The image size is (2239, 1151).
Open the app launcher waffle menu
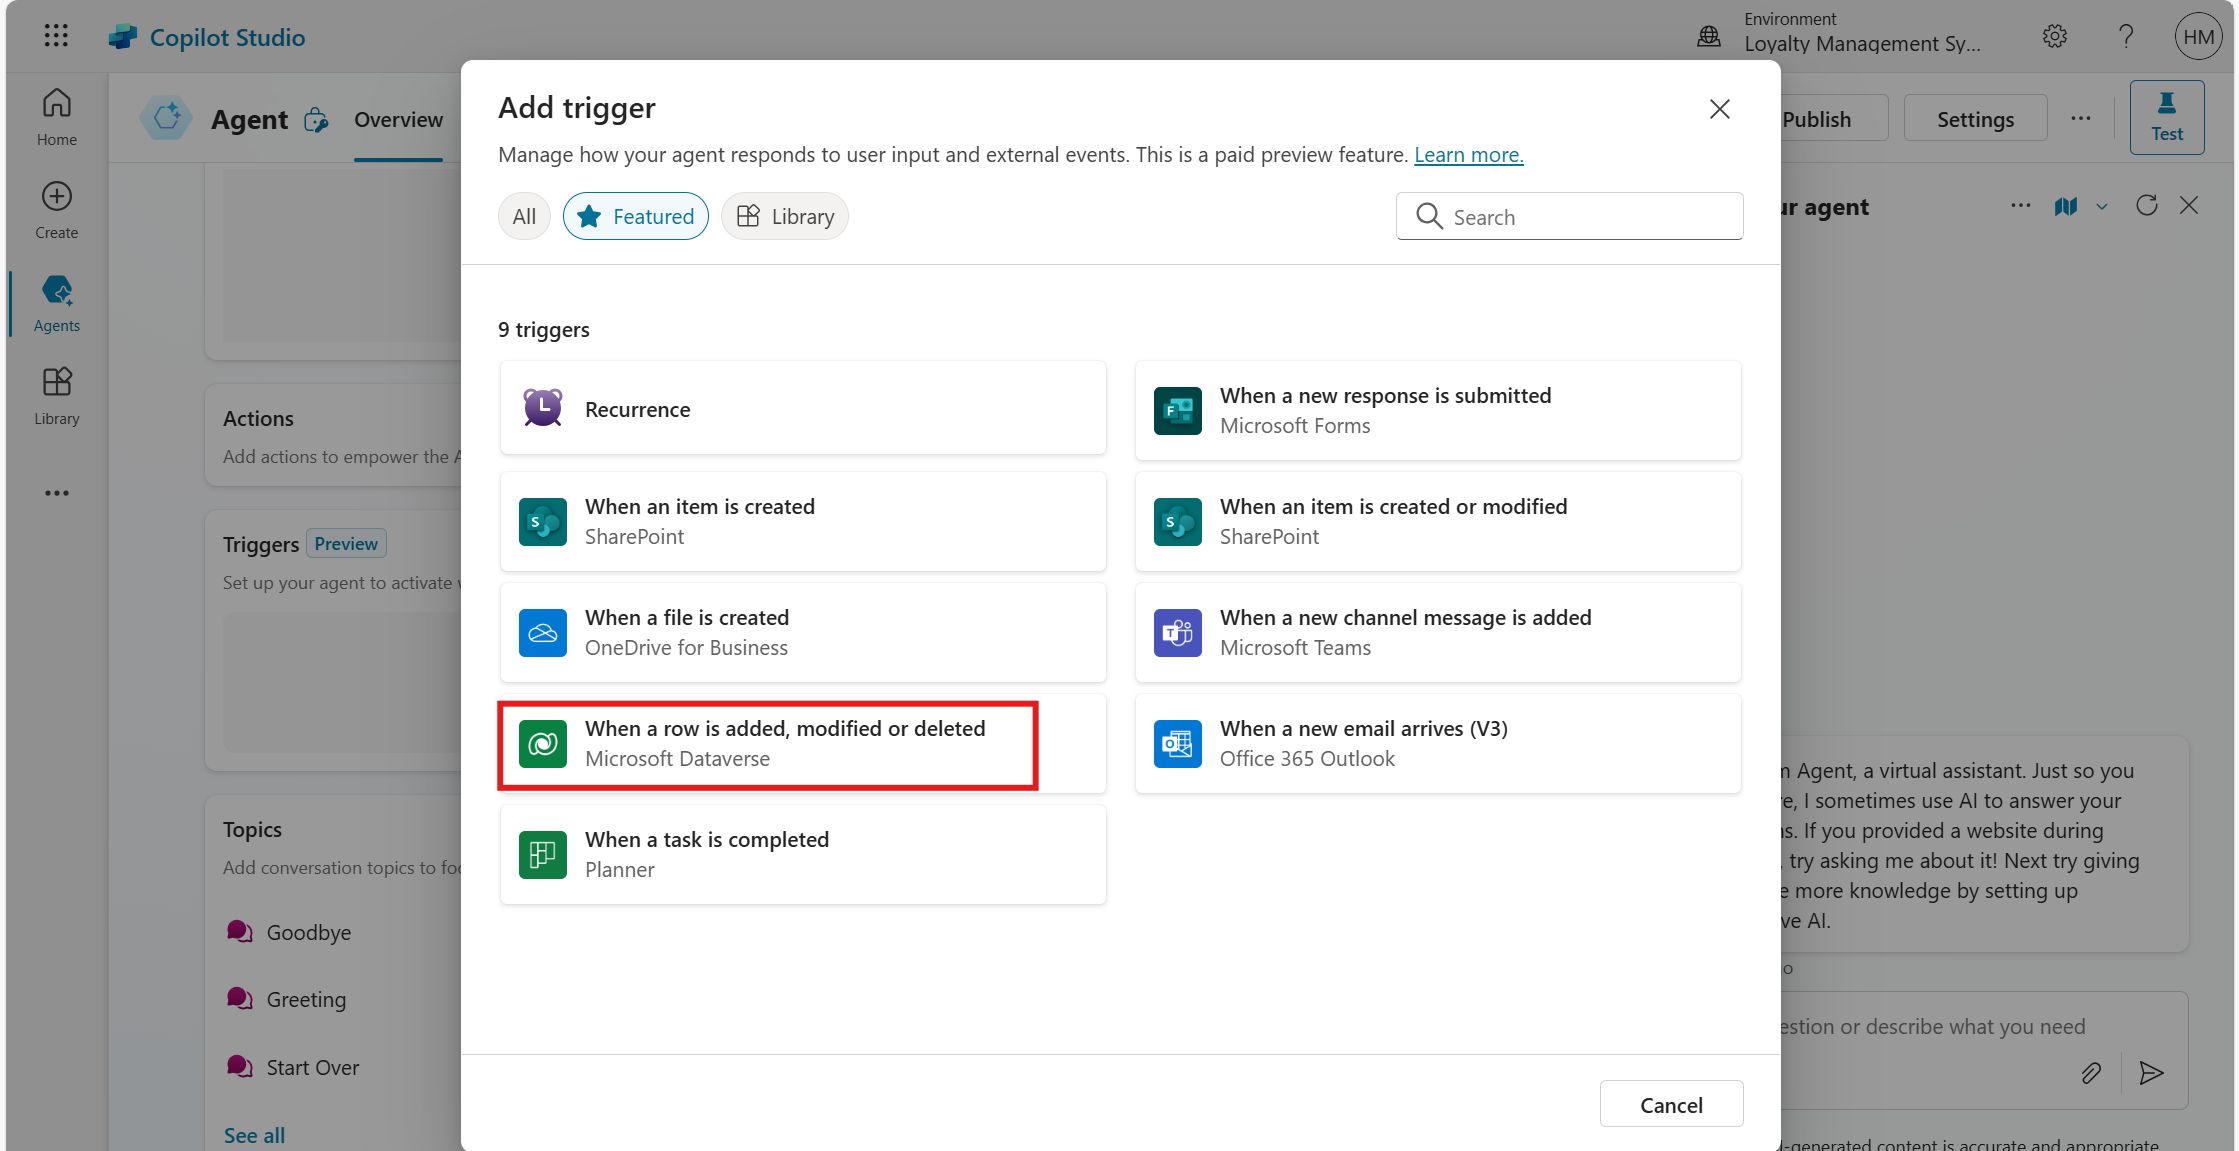(56, 37)
